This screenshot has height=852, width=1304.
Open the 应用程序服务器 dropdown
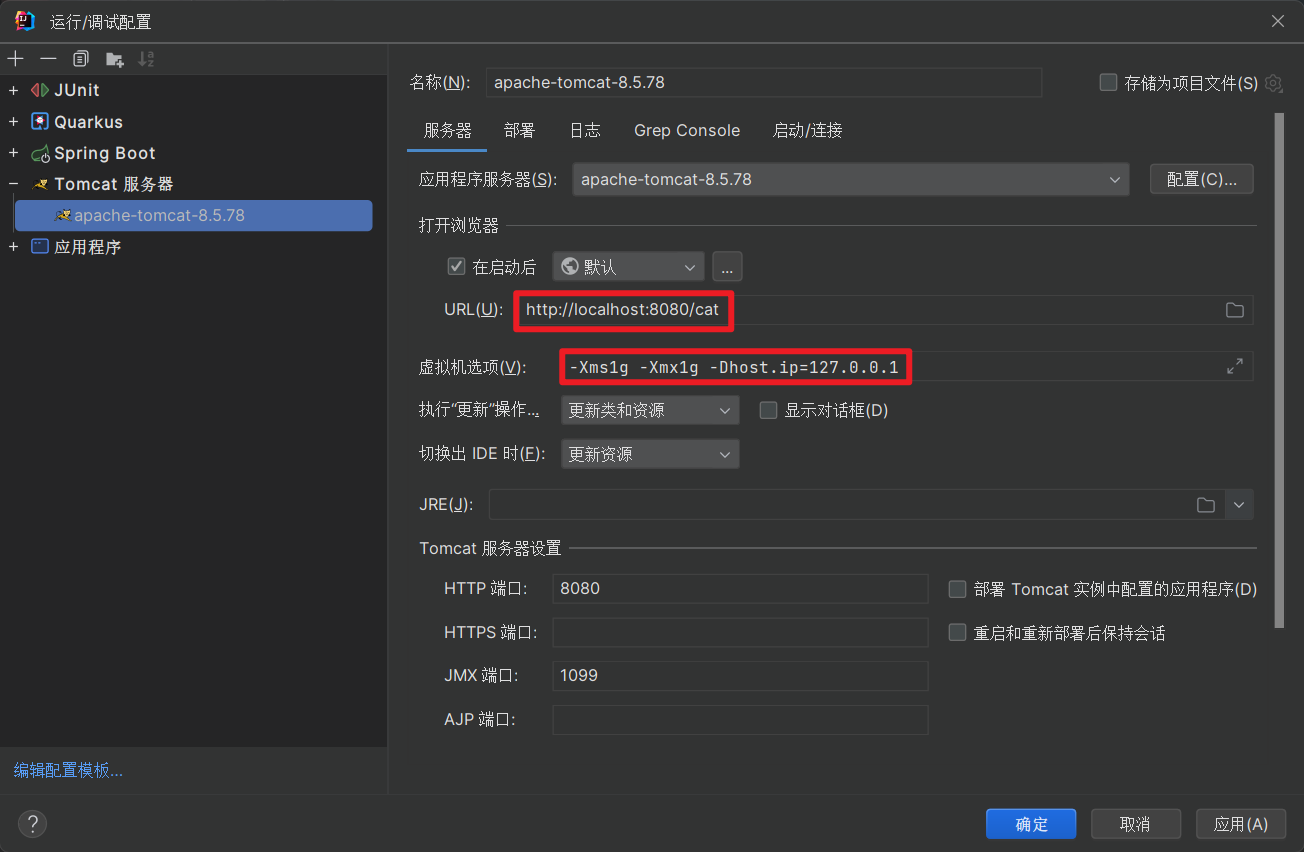pyautogui.click(x=1114, y=179)
